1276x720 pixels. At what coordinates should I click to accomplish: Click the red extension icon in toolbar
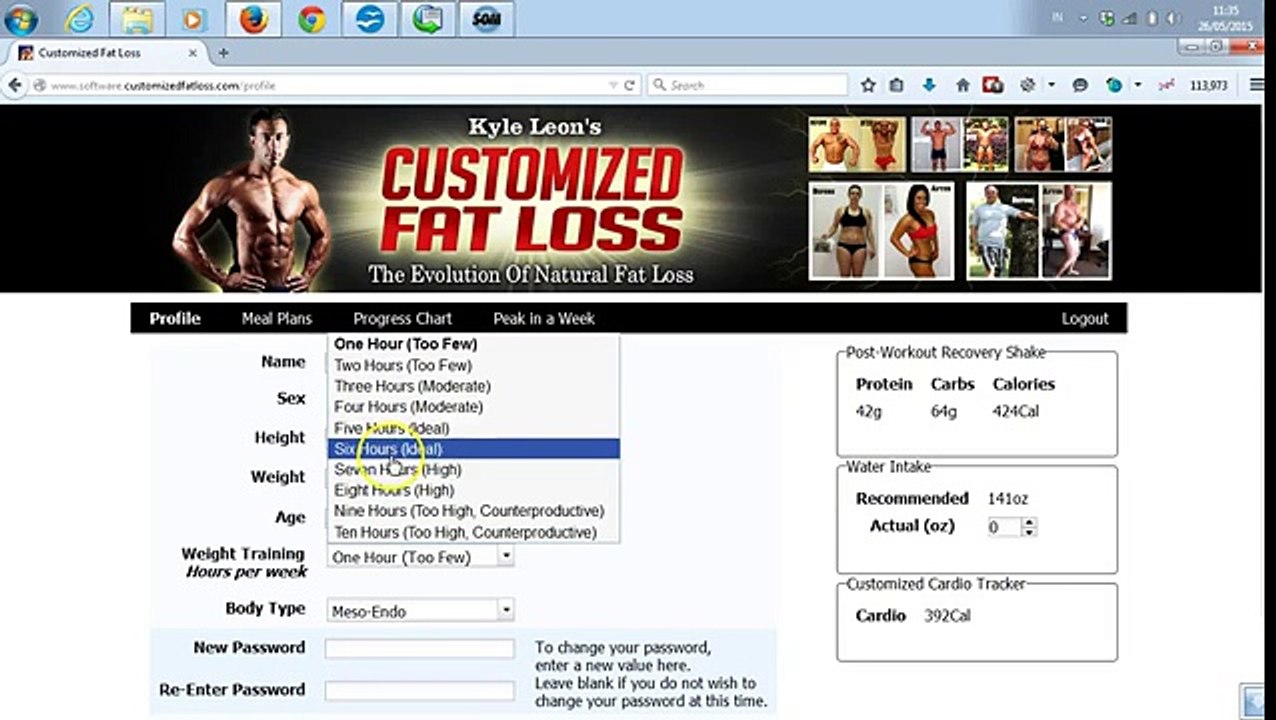tap(993, 86)
